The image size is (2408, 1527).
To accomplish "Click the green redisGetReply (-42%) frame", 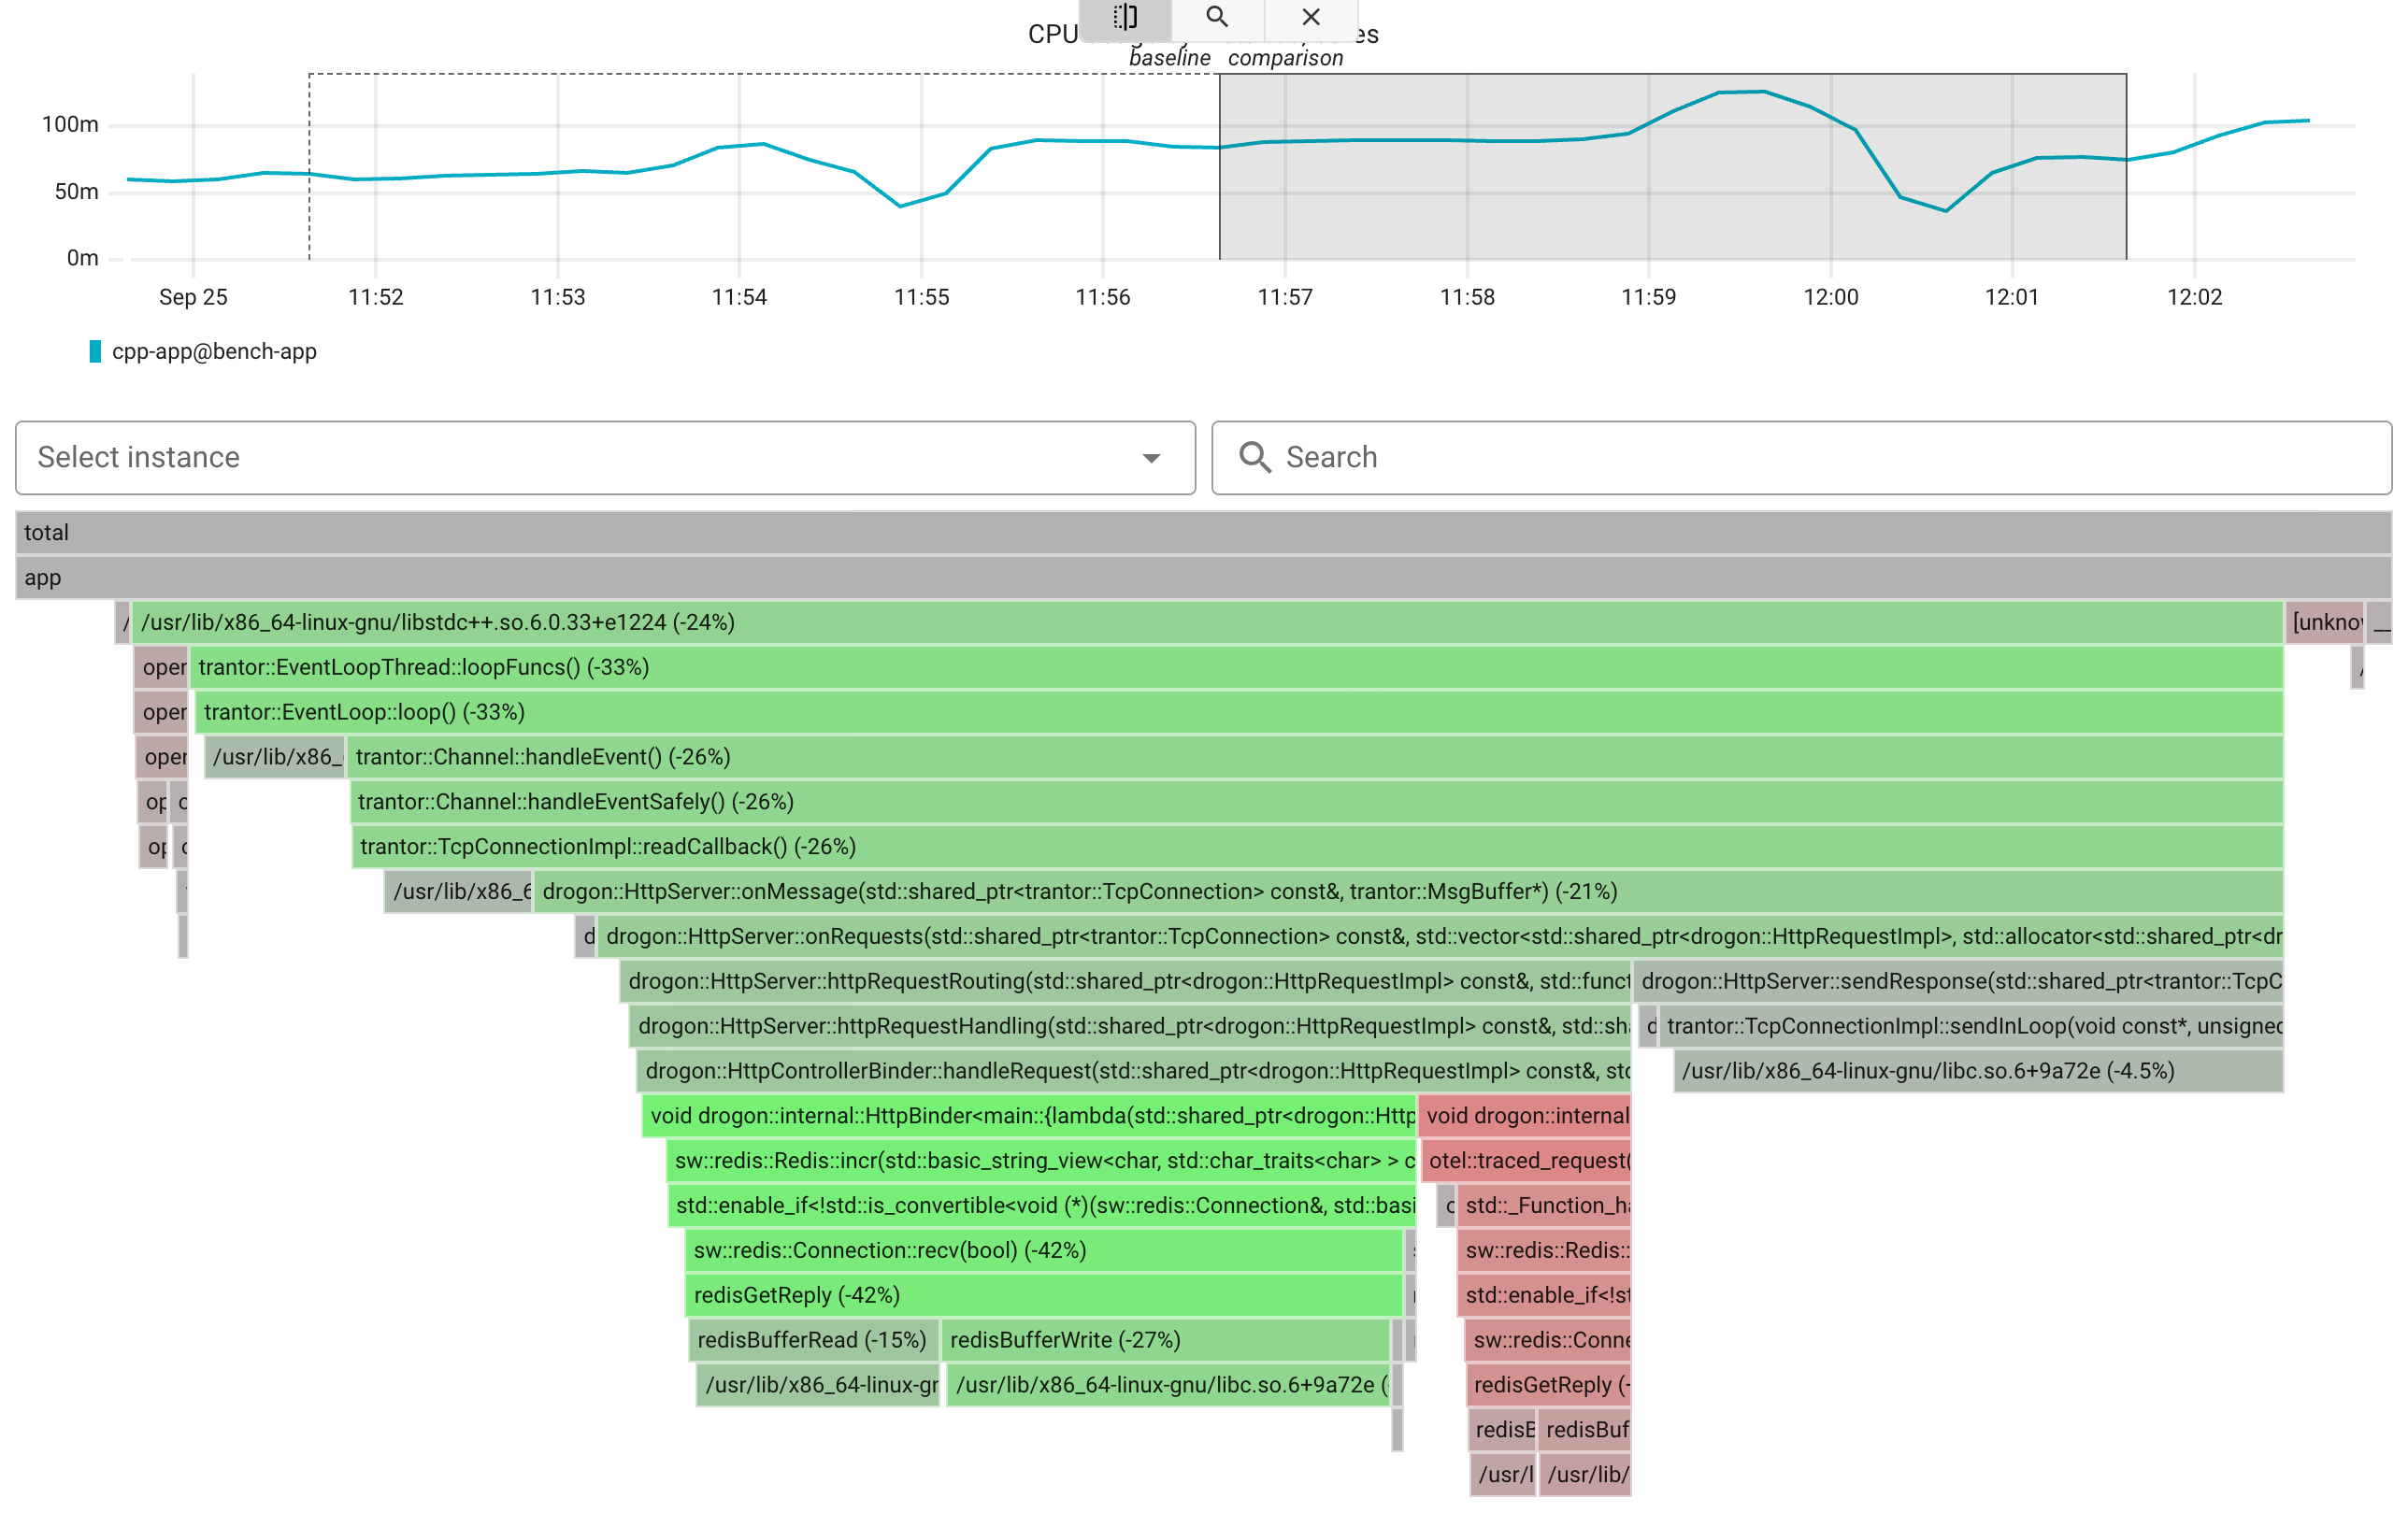I will [x=1043, y=1295].
